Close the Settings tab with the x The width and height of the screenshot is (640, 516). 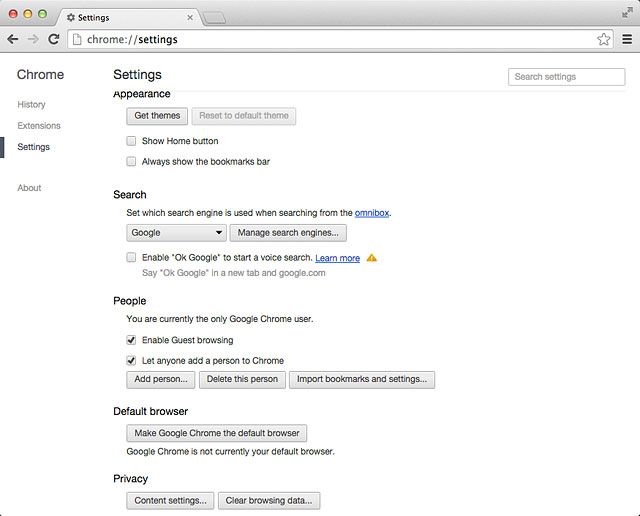(190, 18)
